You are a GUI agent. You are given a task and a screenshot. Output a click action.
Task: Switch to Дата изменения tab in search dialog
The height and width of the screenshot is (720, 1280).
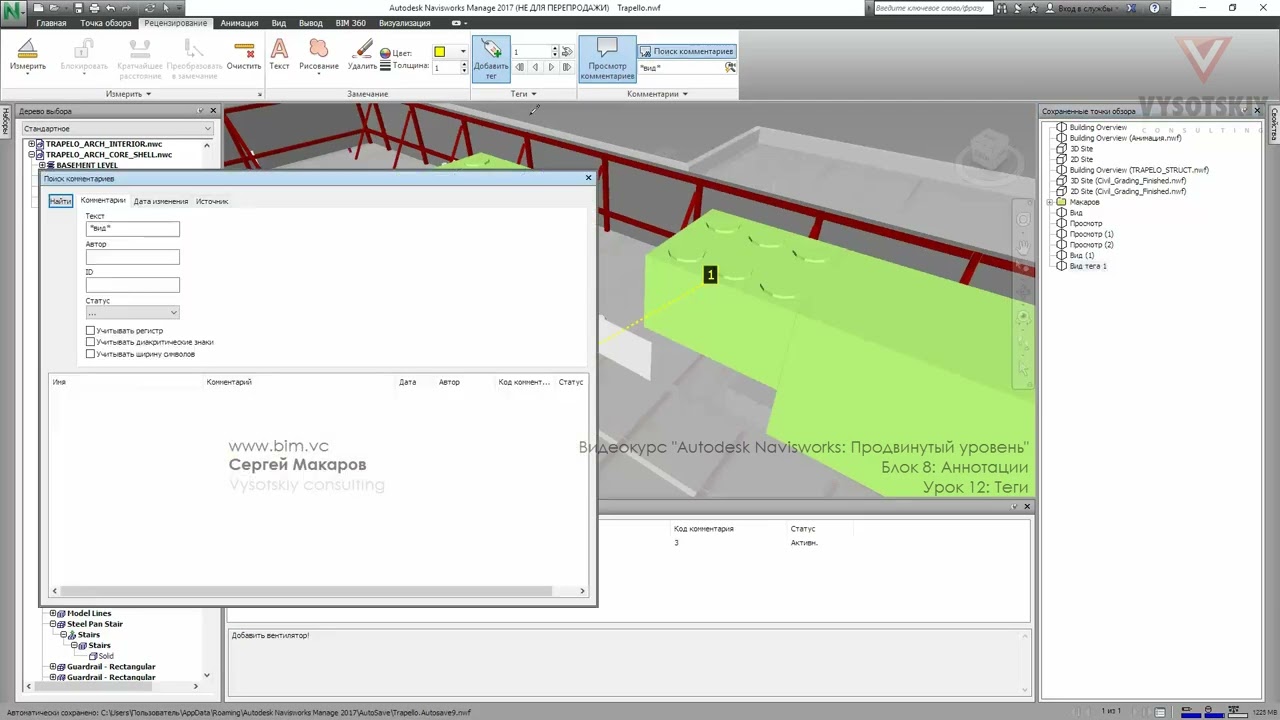[161, 201]
